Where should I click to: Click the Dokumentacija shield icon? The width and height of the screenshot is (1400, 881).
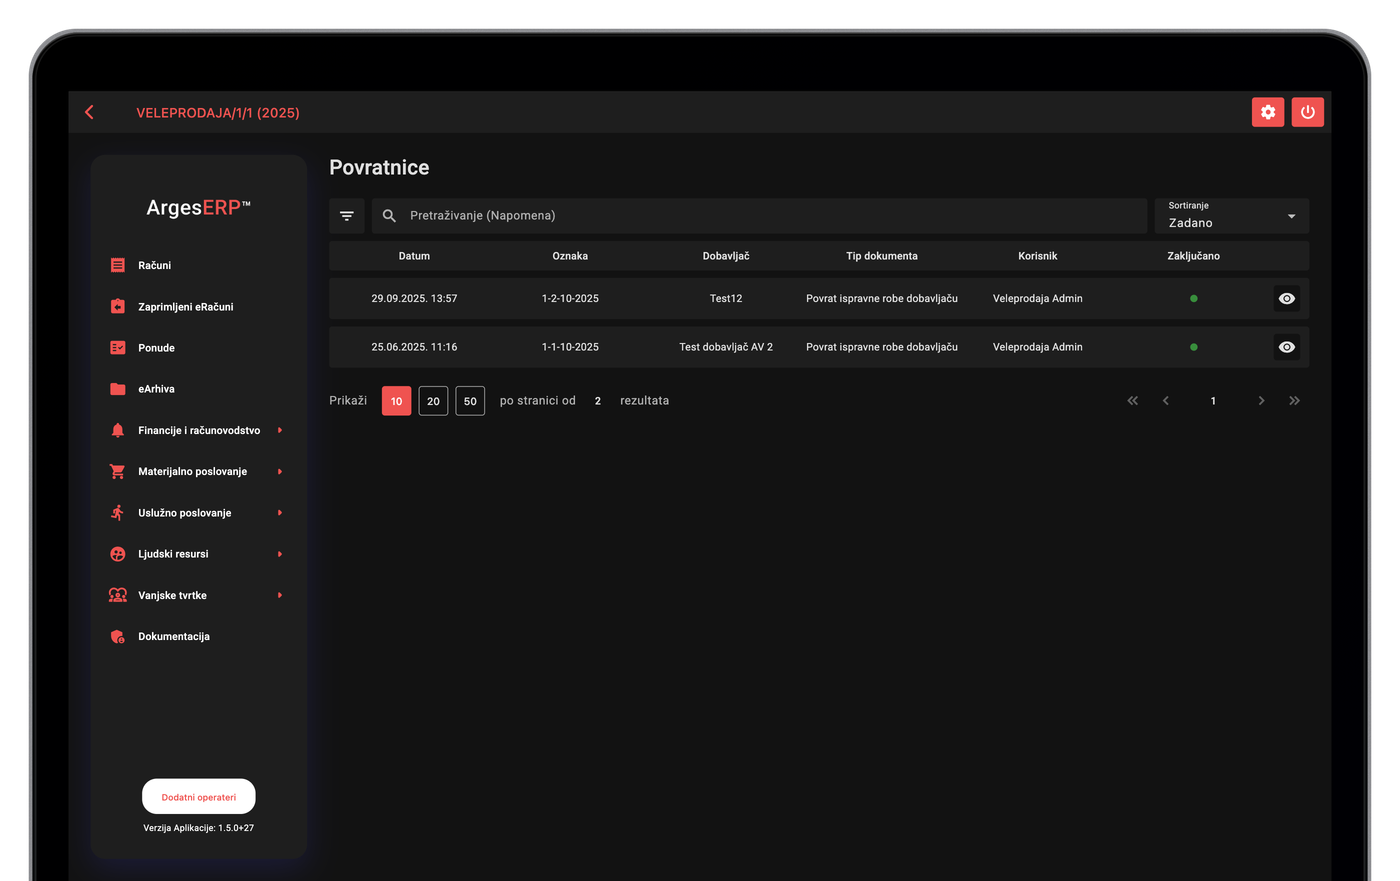118,636
